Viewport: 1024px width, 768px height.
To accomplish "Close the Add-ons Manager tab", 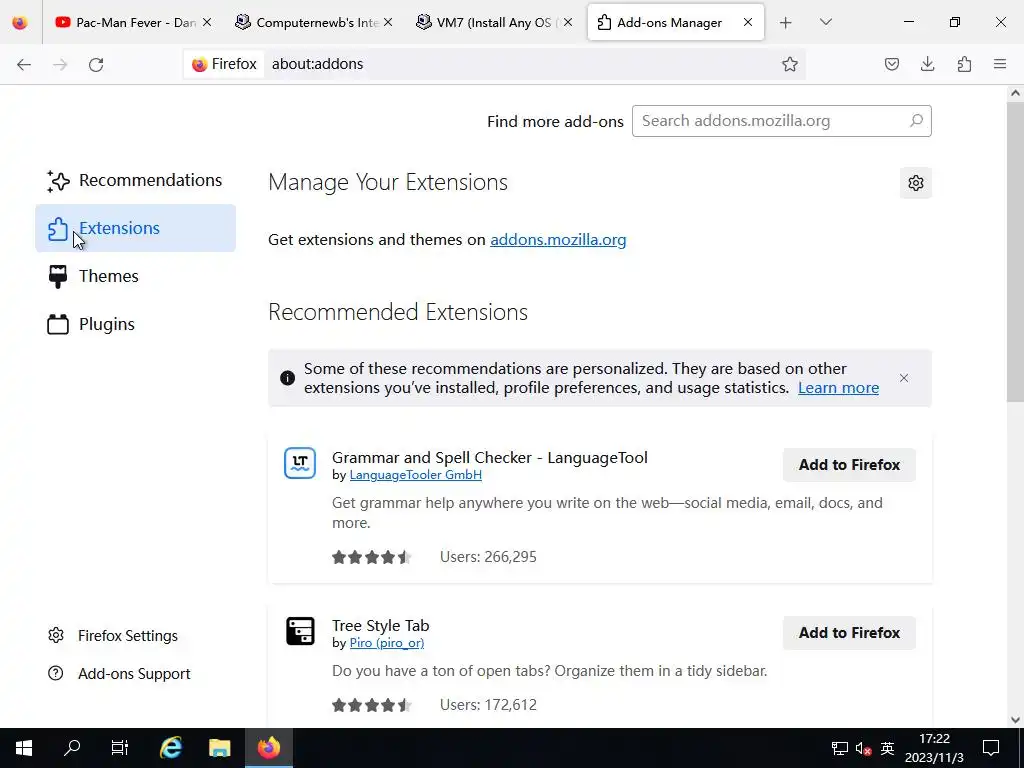I will [748, 22].
